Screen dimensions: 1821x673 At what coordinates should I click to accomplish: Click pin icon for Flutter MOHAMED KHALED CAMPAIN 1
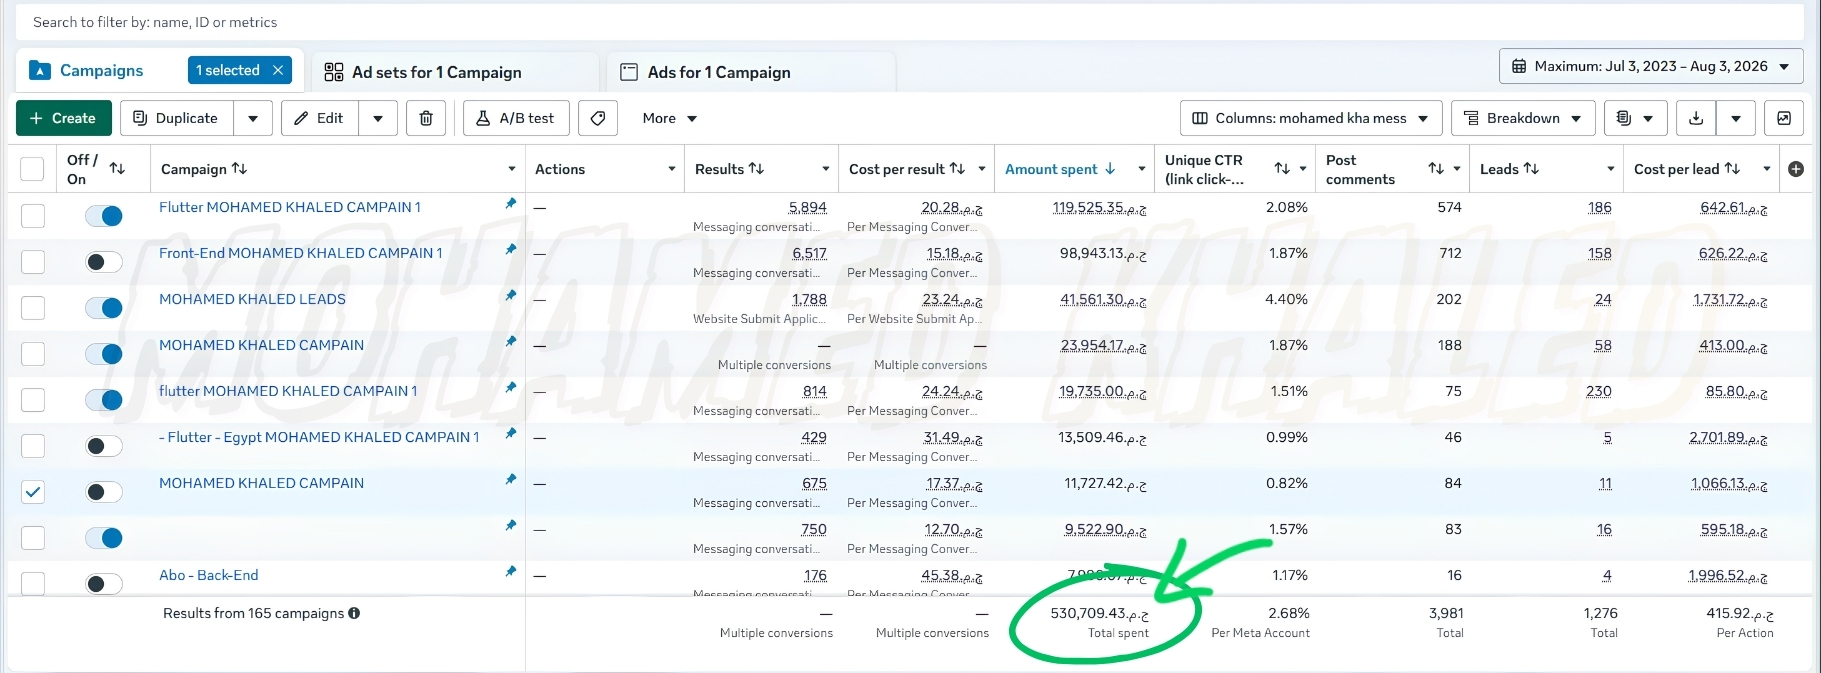511,203
